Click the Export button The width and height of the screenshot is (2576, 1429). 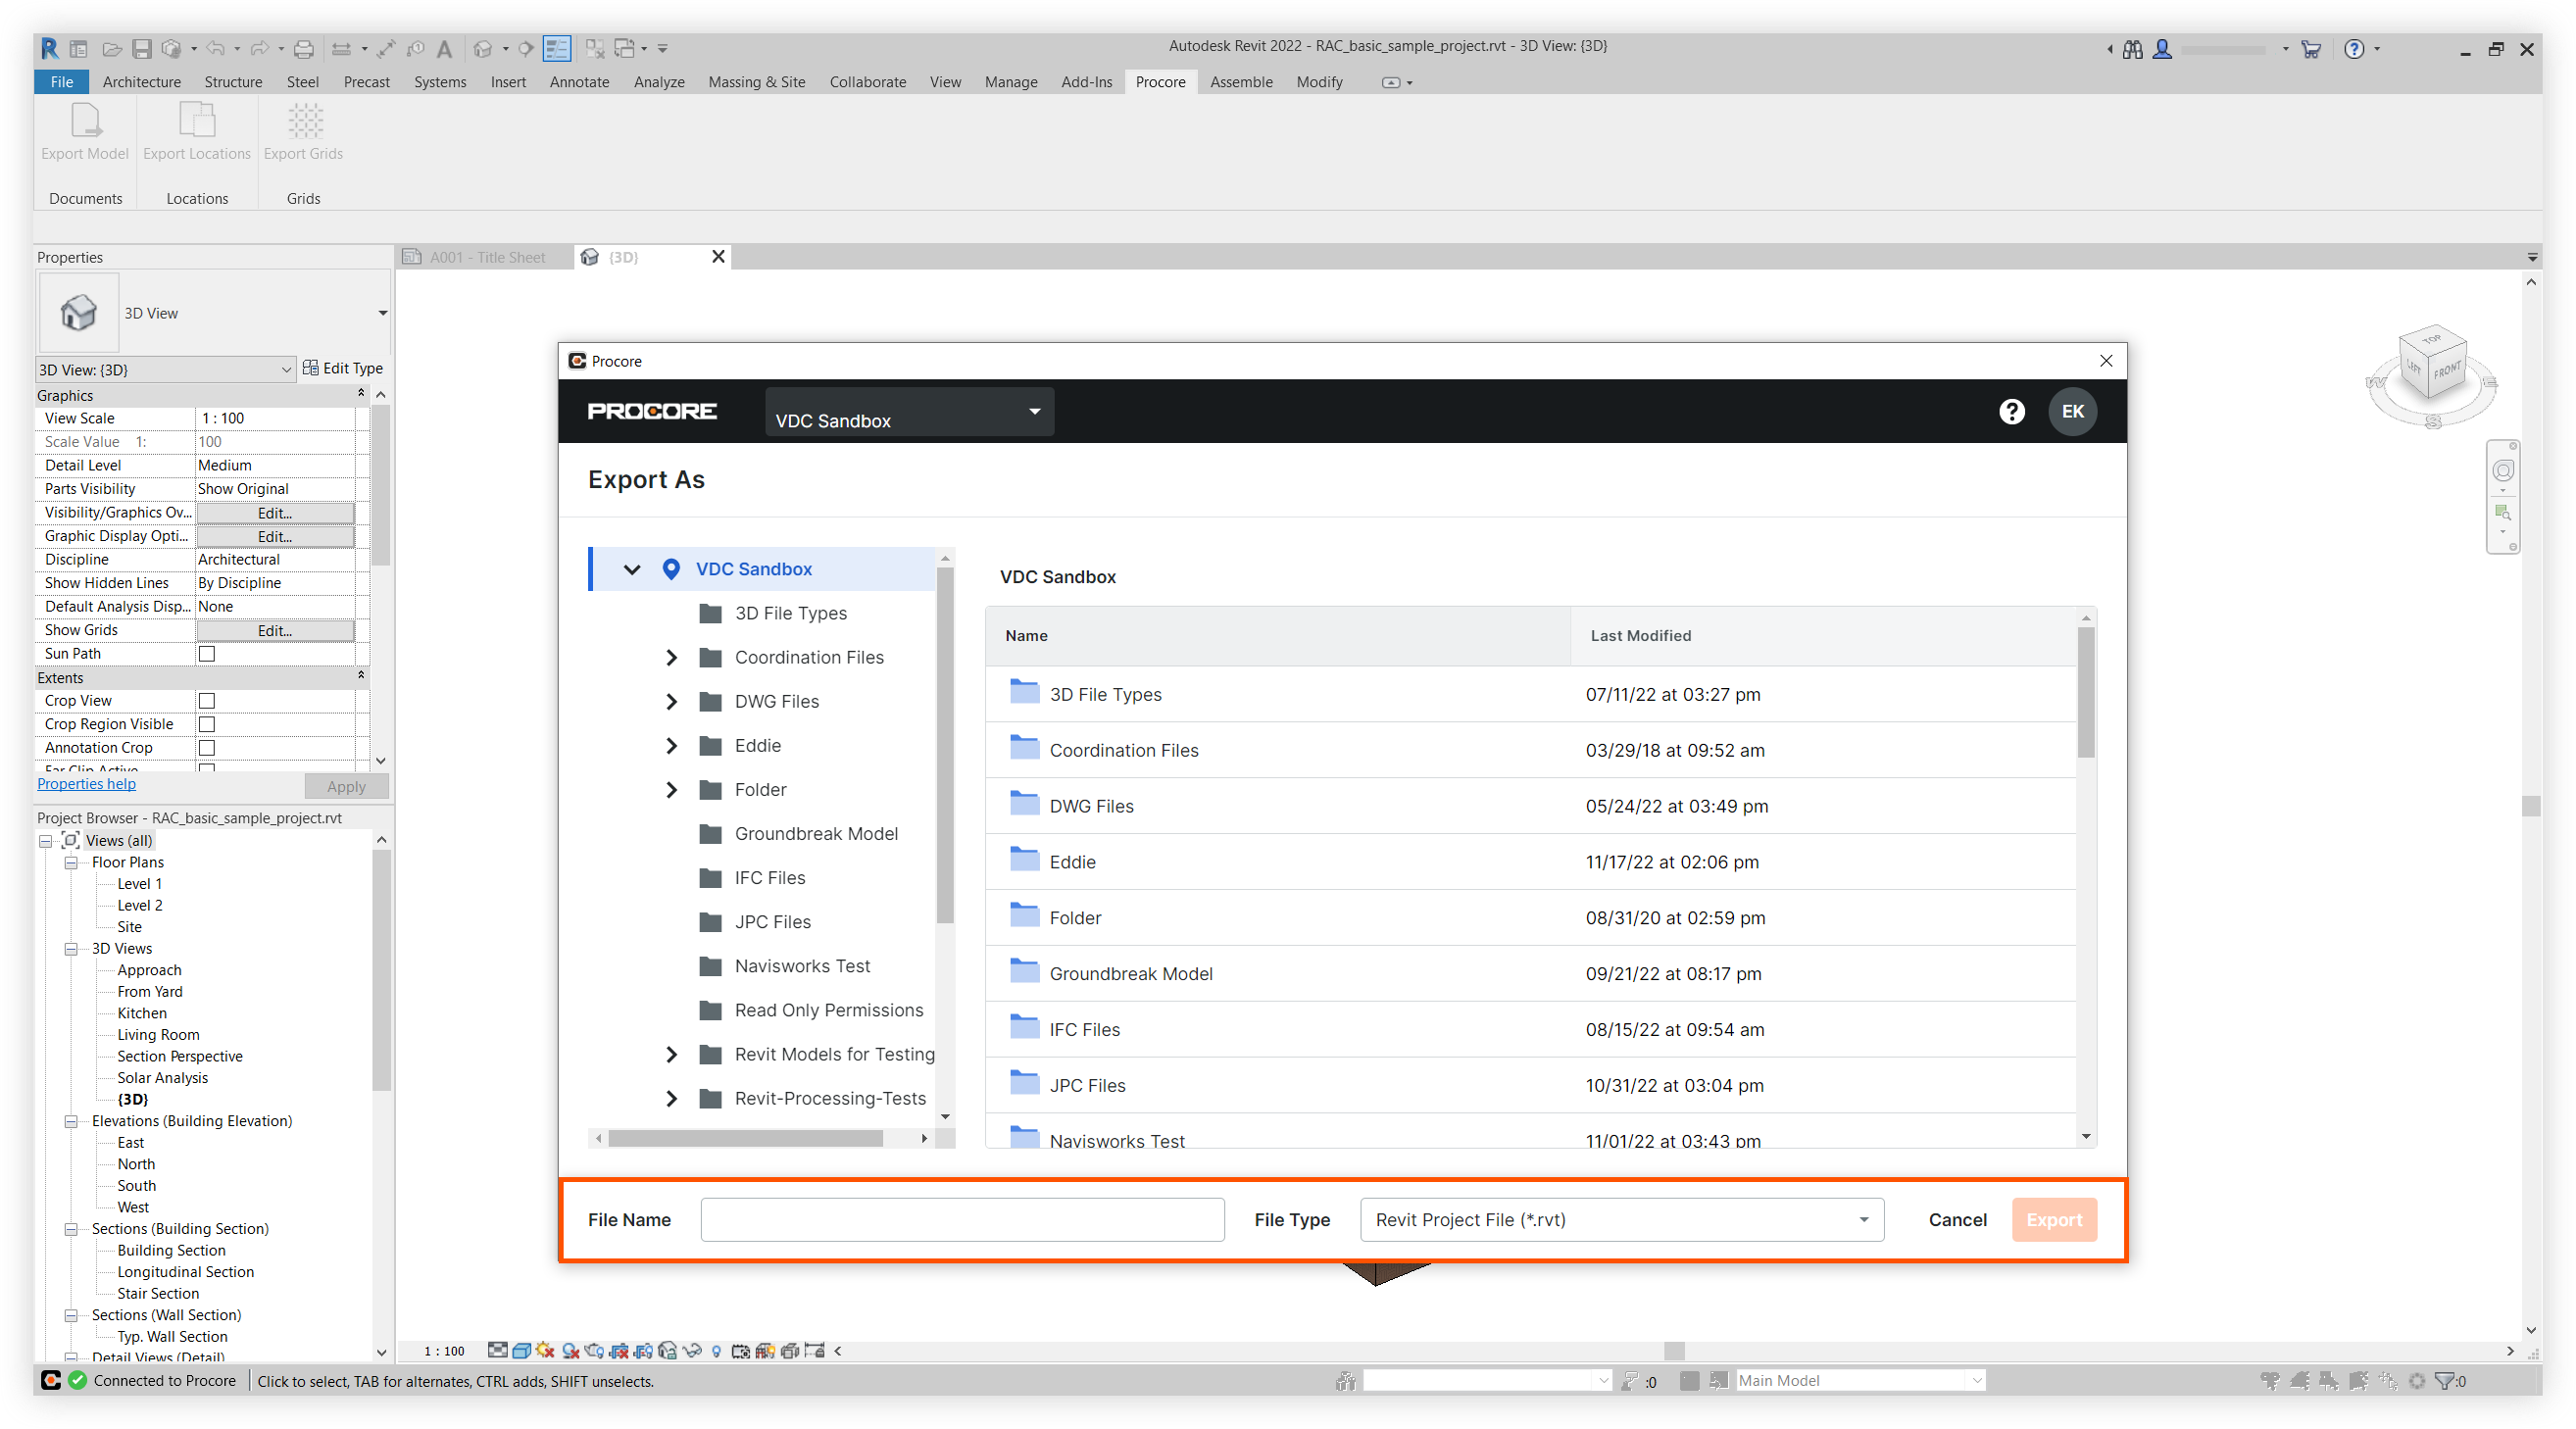[2053, 1219]
